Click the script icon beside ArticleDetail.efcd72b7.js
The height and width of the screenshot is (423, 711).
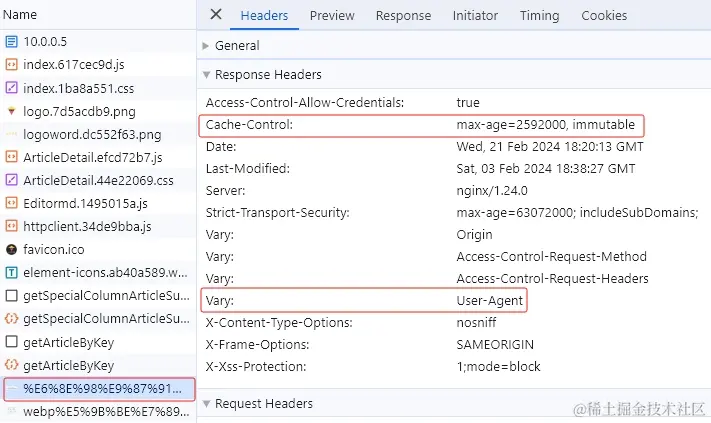[12, 157]
